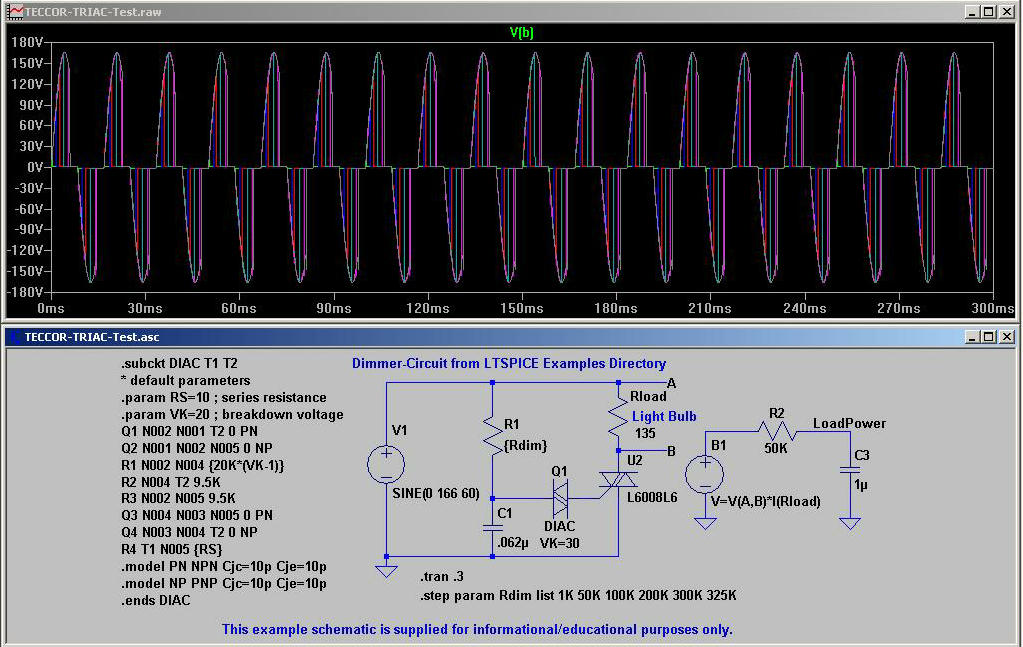Select the {Rdim} resistor symbol in the schematic
1023x647 pixels.
point(493,435)
